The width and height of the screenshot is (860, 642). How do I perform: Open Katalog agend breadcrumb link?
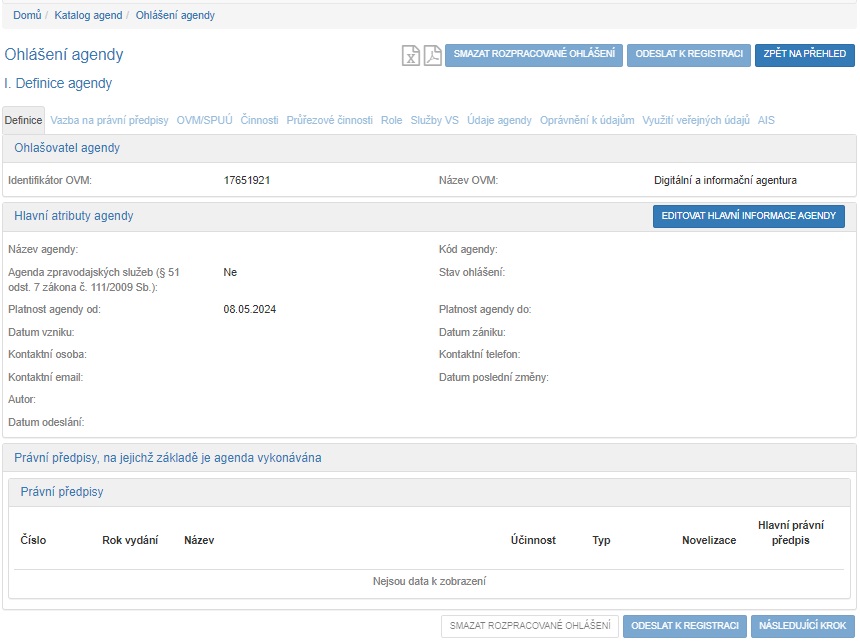[88, 15]
